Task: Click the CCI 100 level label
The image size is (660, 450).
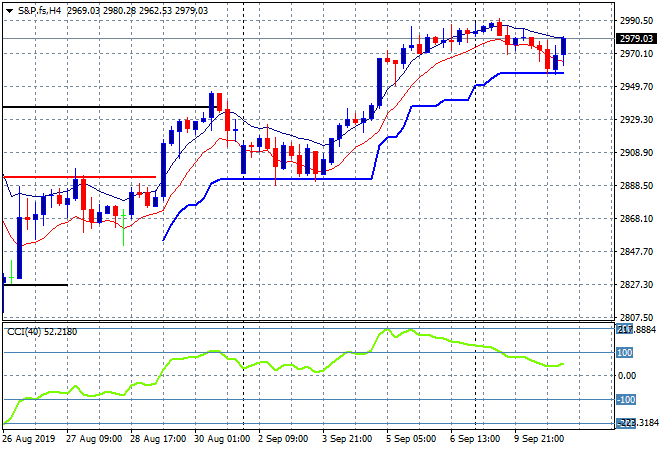Action: (x=625, y=352)
